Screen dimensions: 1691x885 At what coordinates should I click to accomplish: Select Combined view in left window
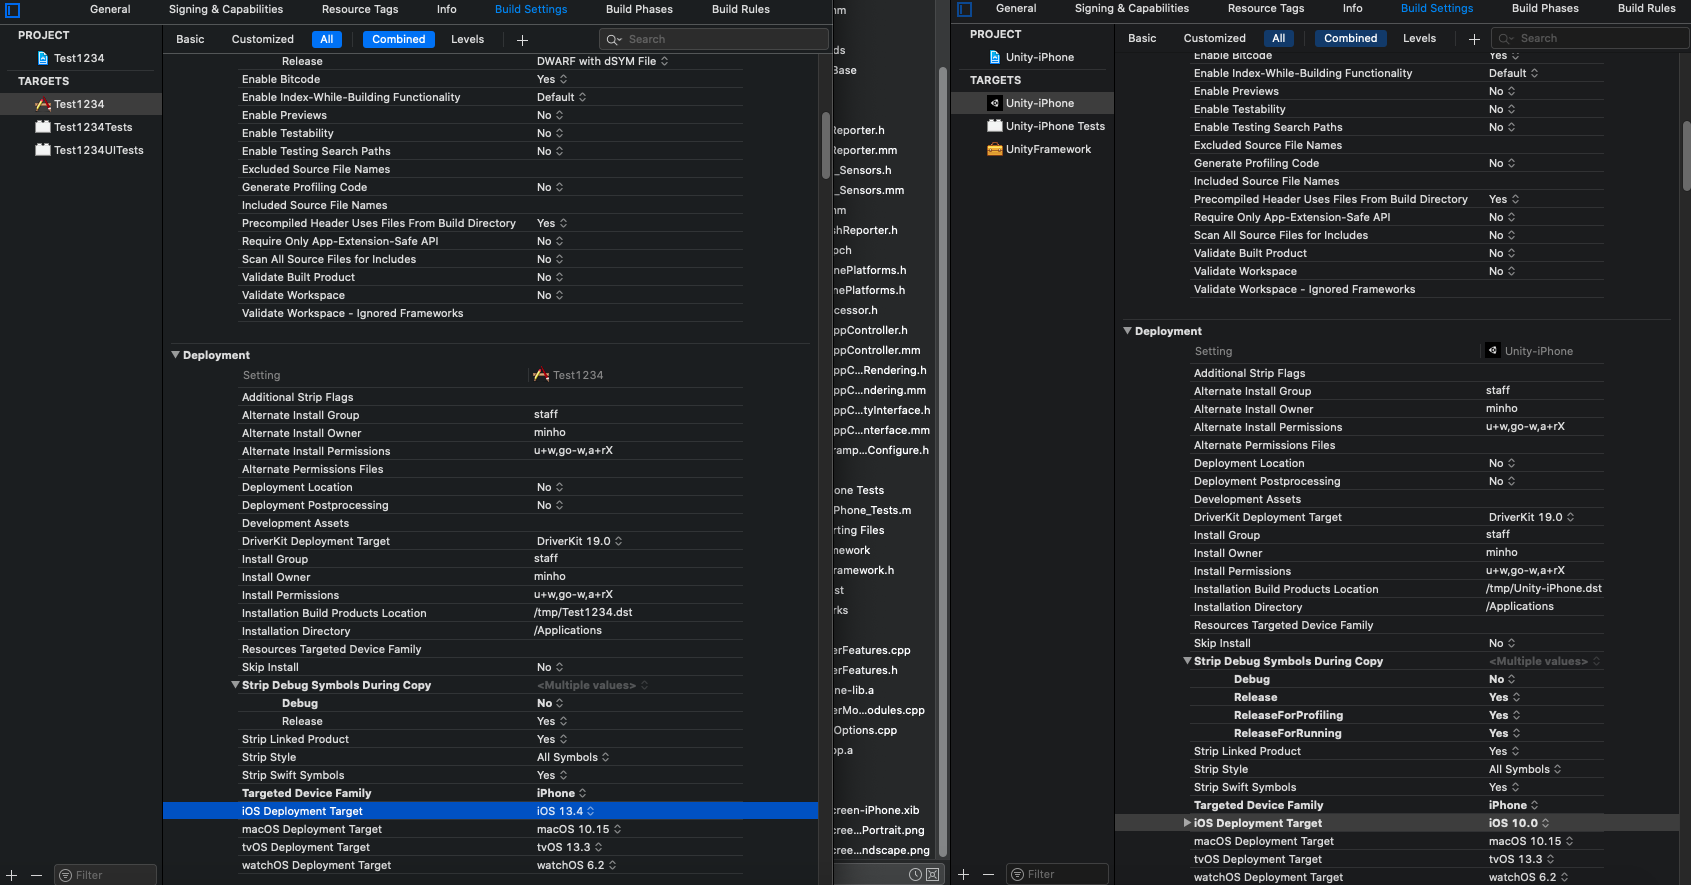(399, 39)
